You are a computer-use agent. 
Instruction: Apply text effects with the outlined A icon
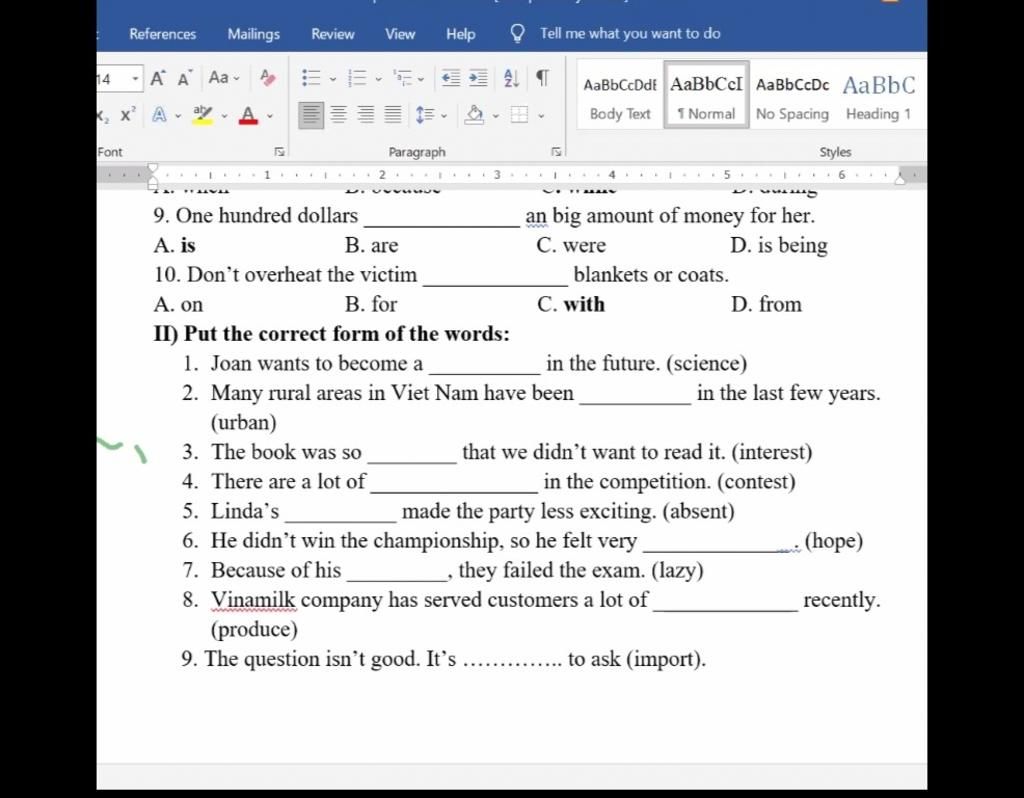(x=159, y=115)
